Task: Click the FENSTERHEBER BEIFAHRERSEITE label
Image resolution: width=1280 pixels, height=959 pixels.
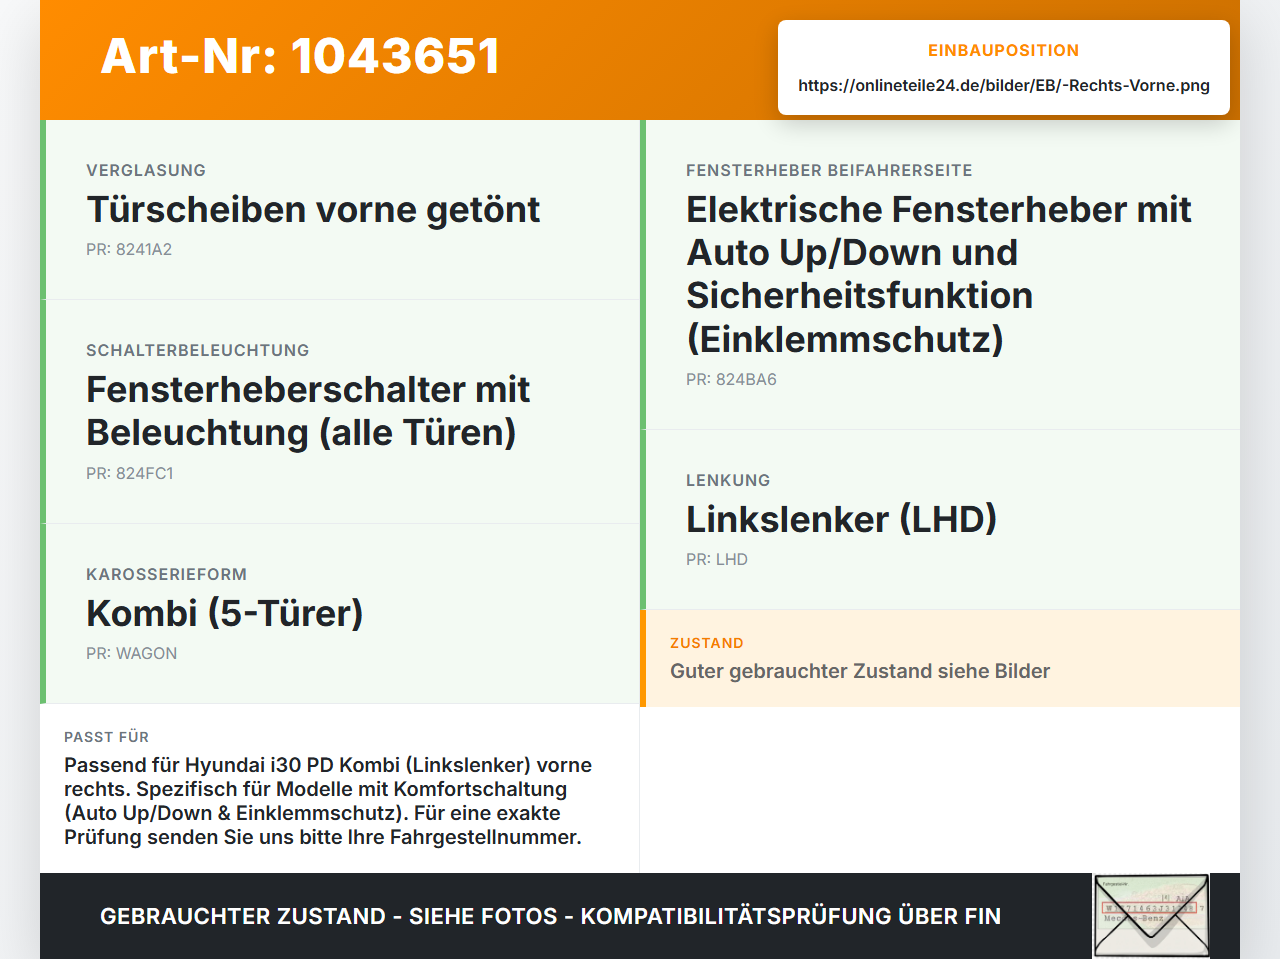Action: pyautogui.click(x=829, y=170)
